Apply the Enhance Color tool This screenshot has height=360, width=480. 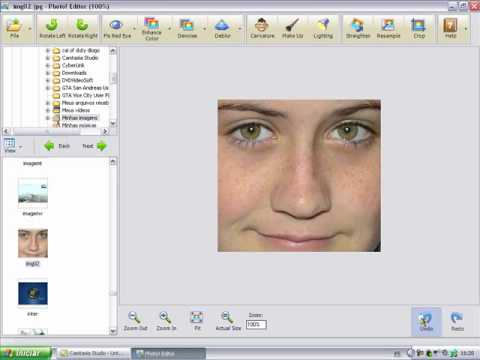tap(152, 29)
